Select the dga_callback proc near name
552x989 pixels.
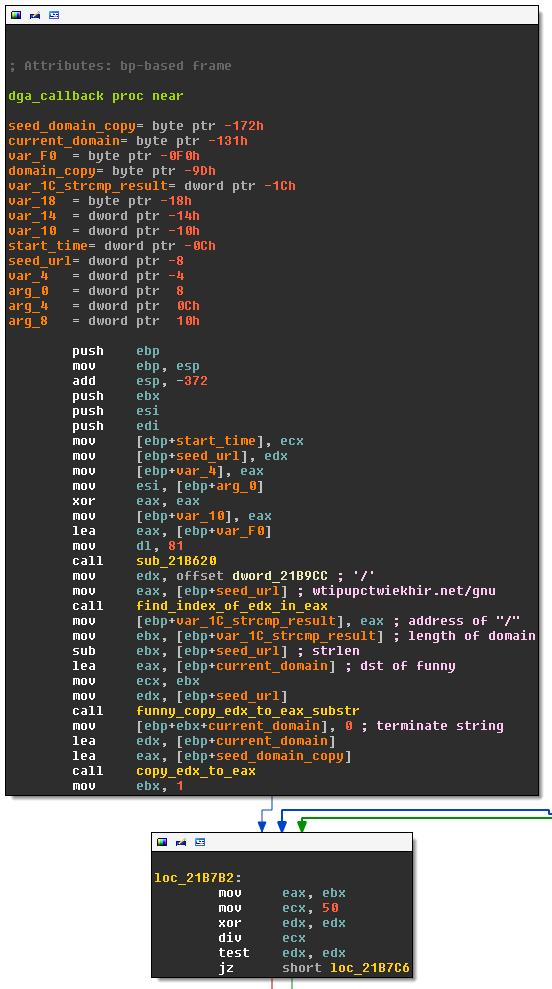click(96, 96)
